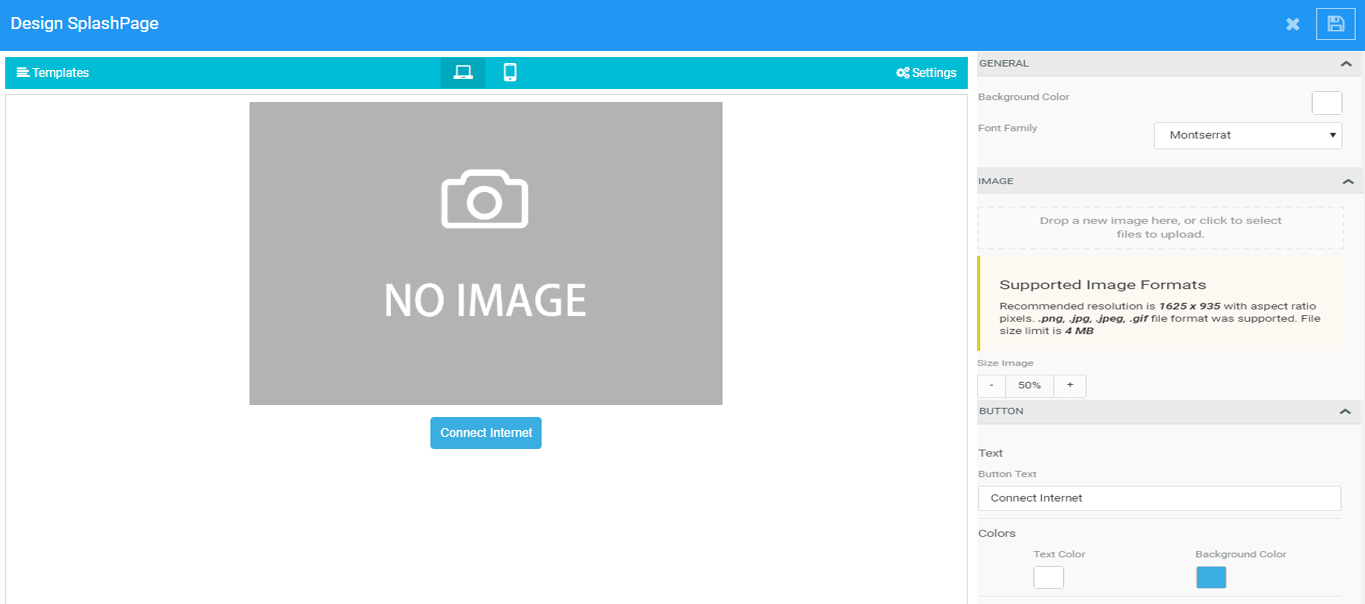Click the 50% image size field
This screenshot has width=1365, height=604.
tap(1029, 385)
